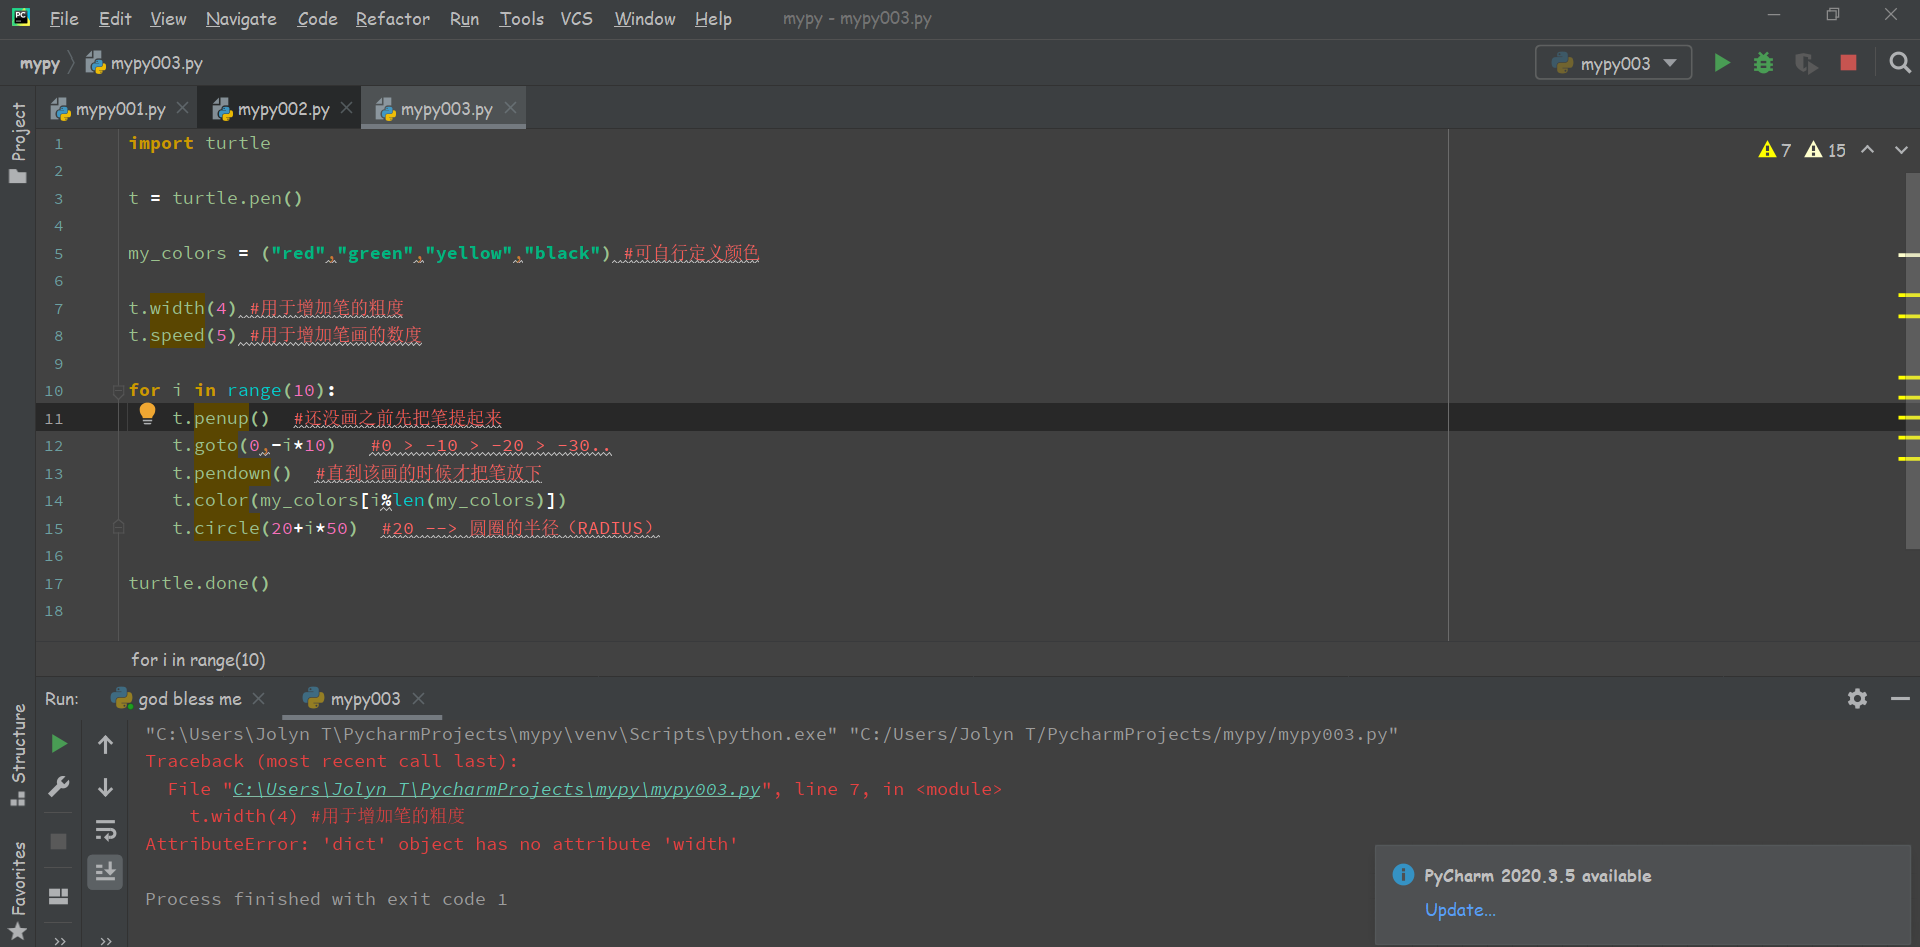Open Search Everywhere magnifier icon

pos(1899,63)
